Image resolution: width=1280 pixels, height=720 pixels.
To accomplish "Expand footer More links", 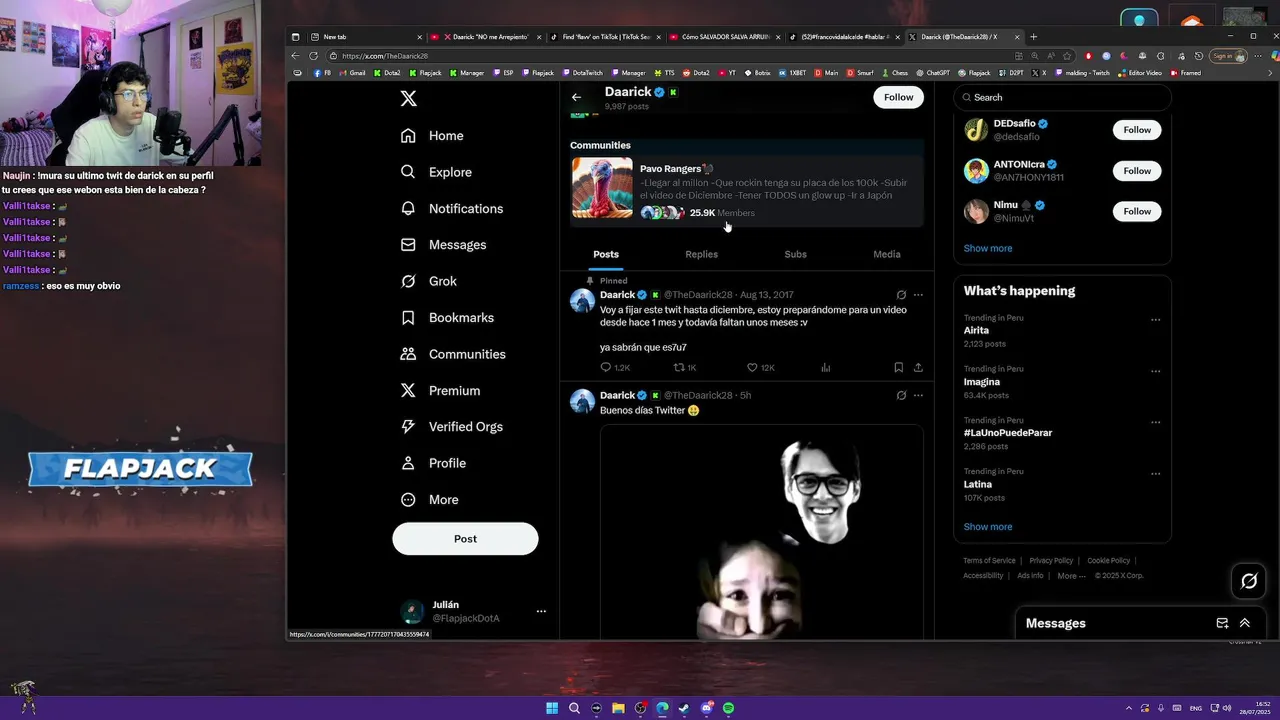I will point(1071,576).
